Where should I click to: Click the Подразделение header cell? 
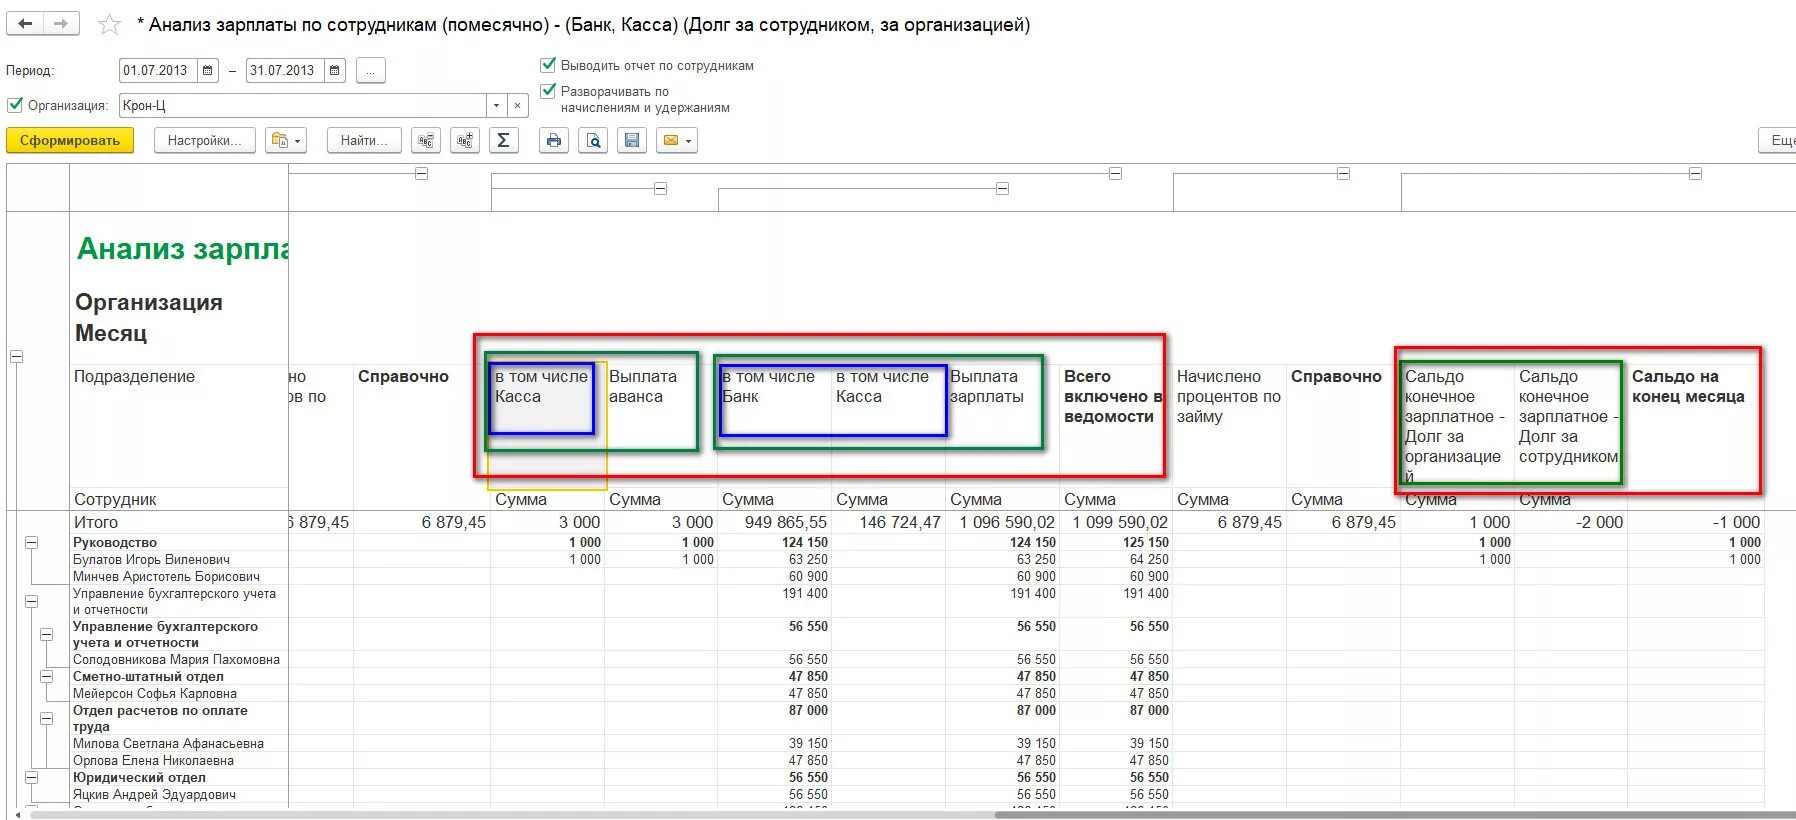point(179,426)
